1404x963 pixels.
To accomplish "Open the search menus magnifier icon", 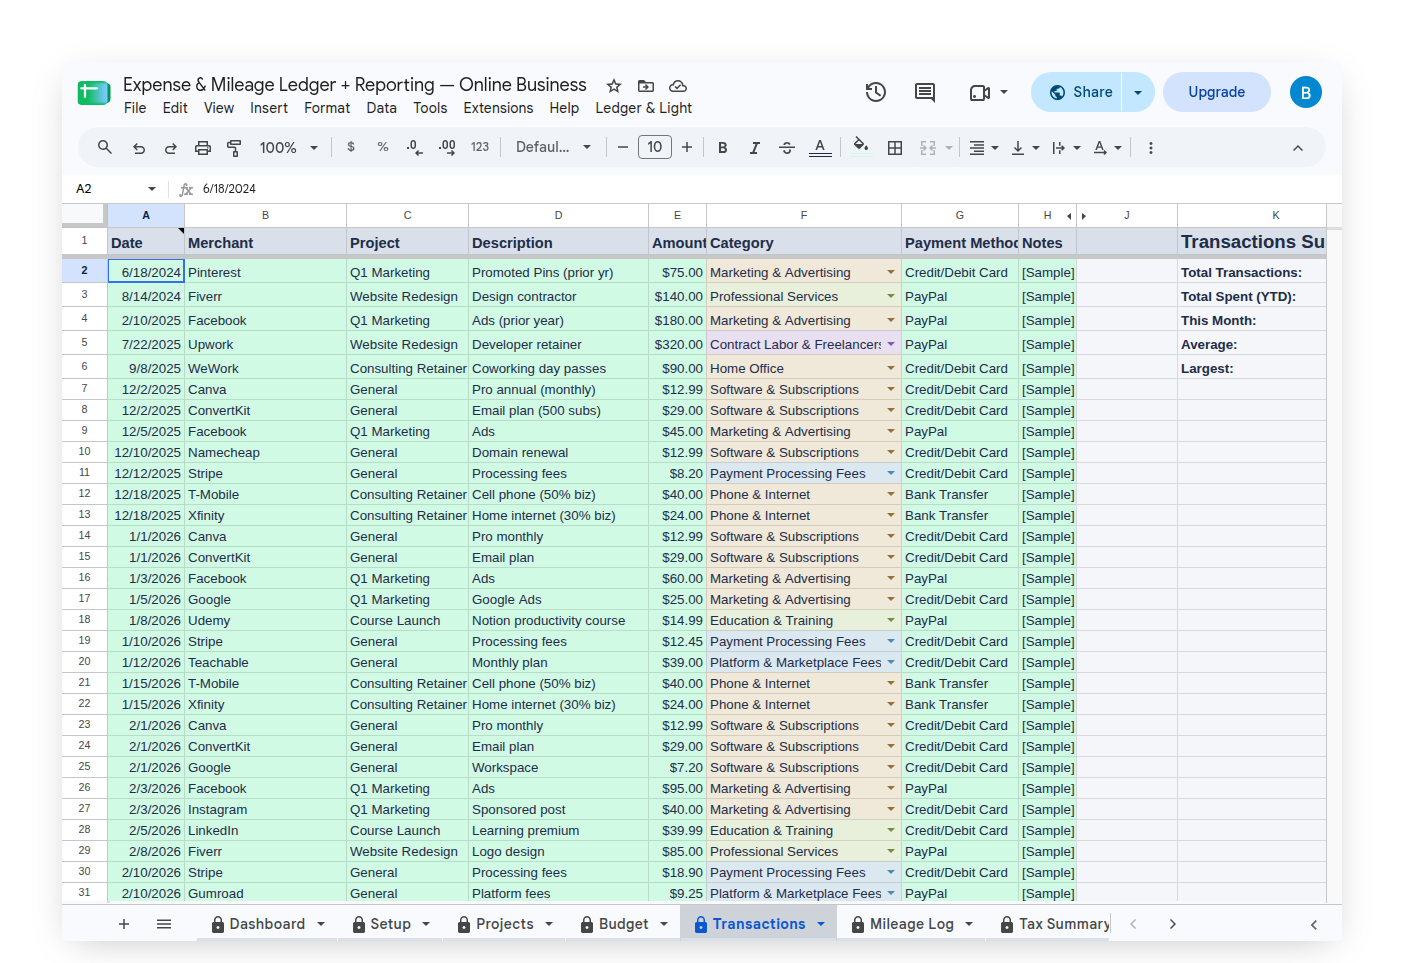I will click(104, 147).
